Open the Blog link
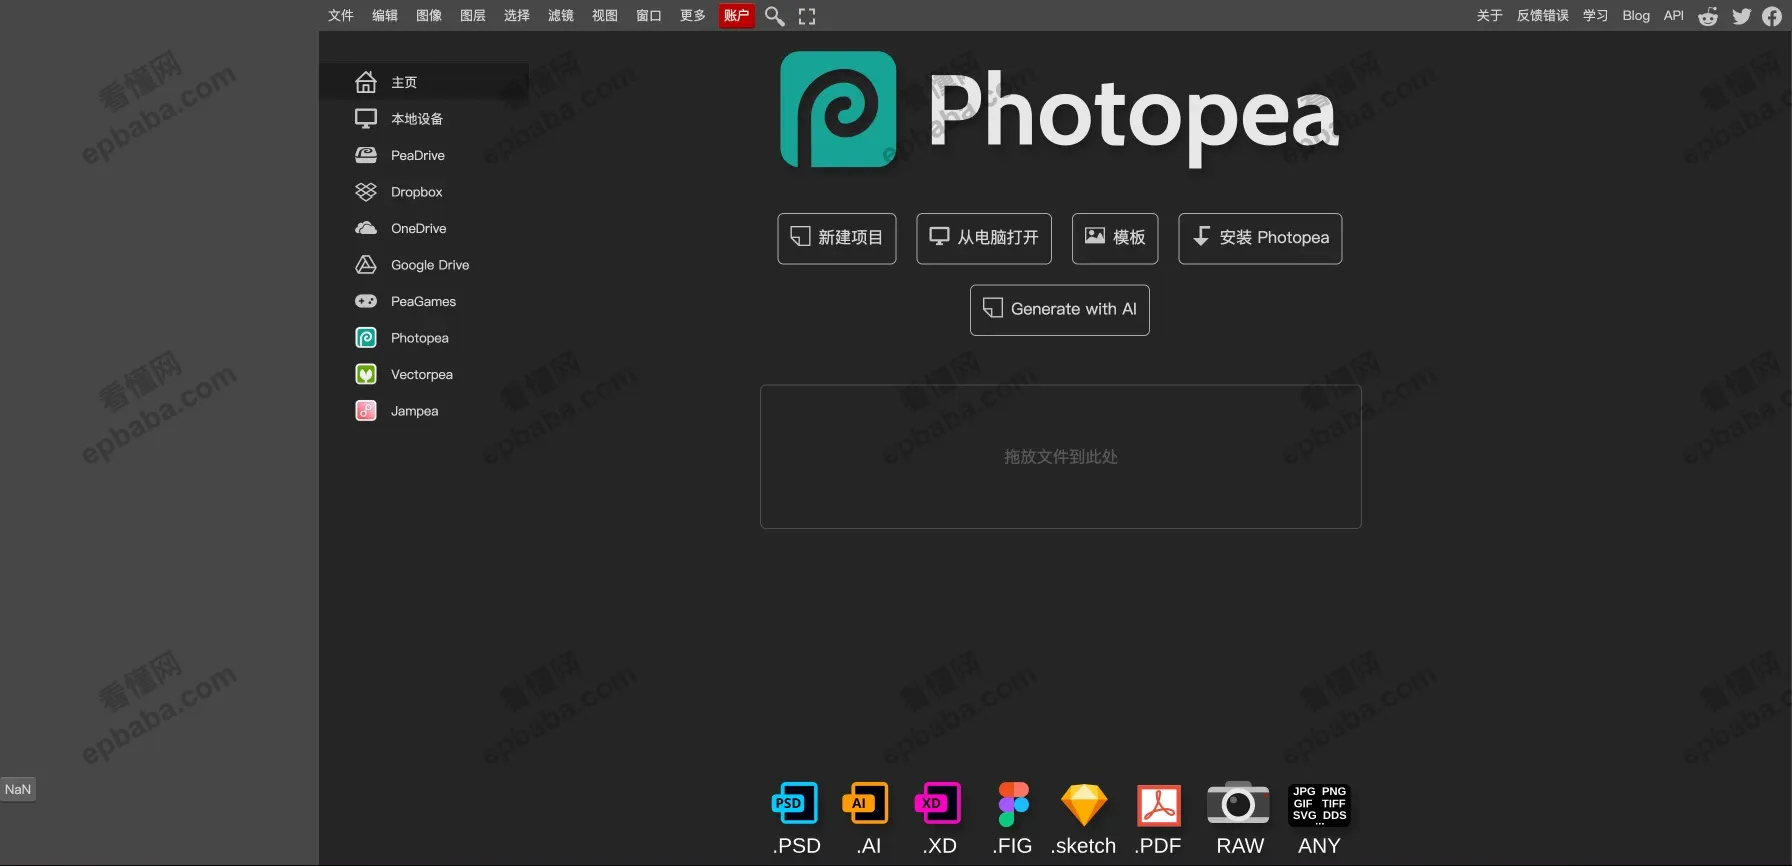Image resolution: width=1792 pixels, height=866 pixels. pos(1636,15)
